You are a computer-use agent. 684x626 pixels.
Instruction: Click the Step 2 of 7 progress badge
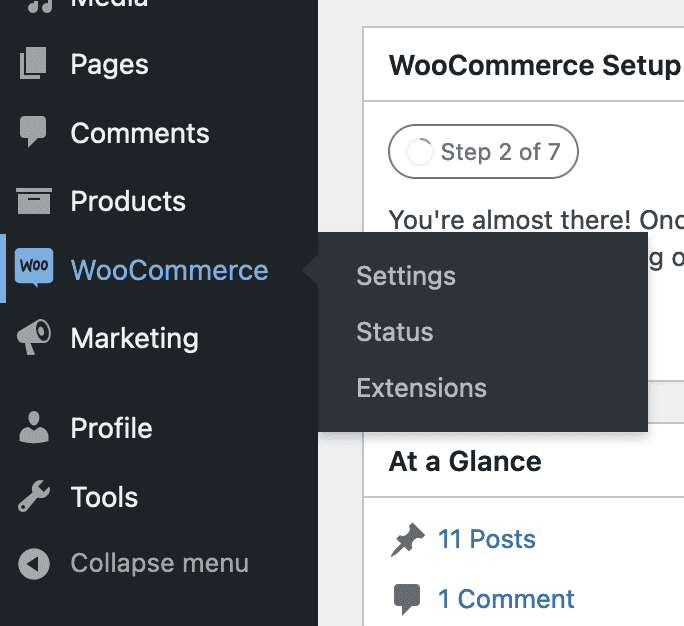[483, 152]
